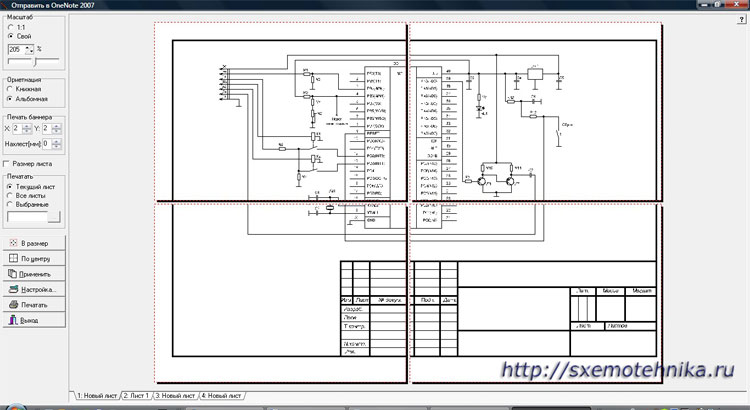This screenshot has height=410, width=750.
Task: Choose Альбомная landscape orientation
Action: coord(11,99)
